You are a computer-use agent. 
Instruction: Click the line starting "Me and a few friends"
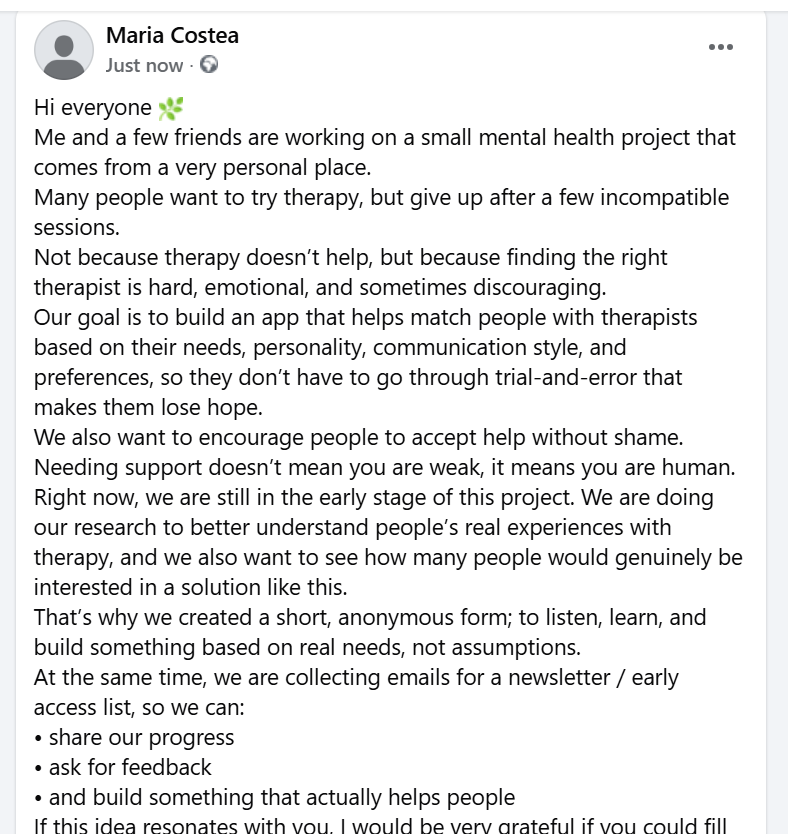pos(384,138)
